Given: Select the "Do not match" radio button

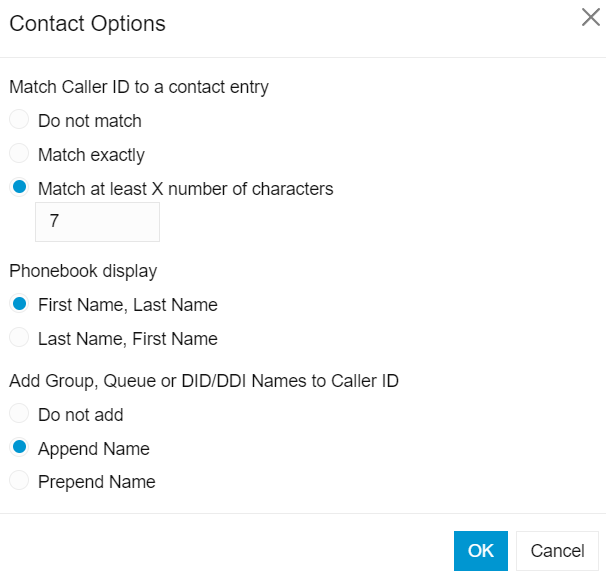Looking at the screenshot, I should 19,119.
